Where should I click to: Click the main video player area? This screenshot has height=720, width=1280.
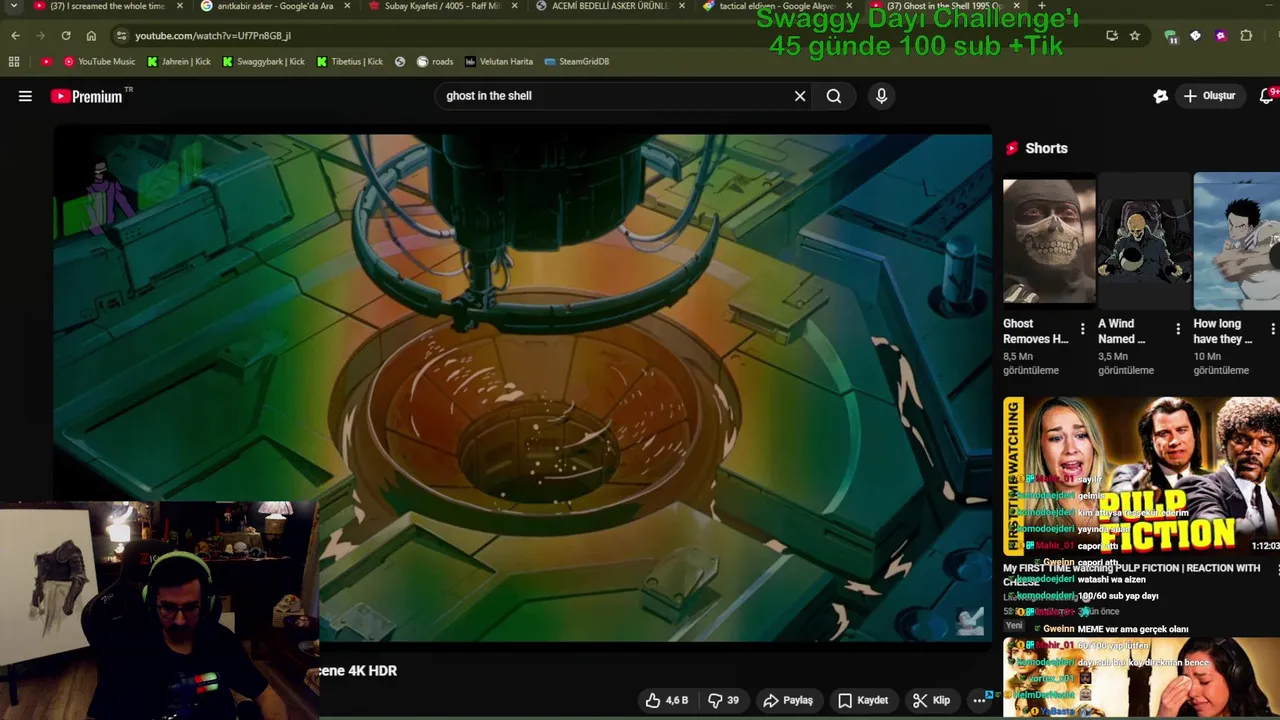(523, 387)
